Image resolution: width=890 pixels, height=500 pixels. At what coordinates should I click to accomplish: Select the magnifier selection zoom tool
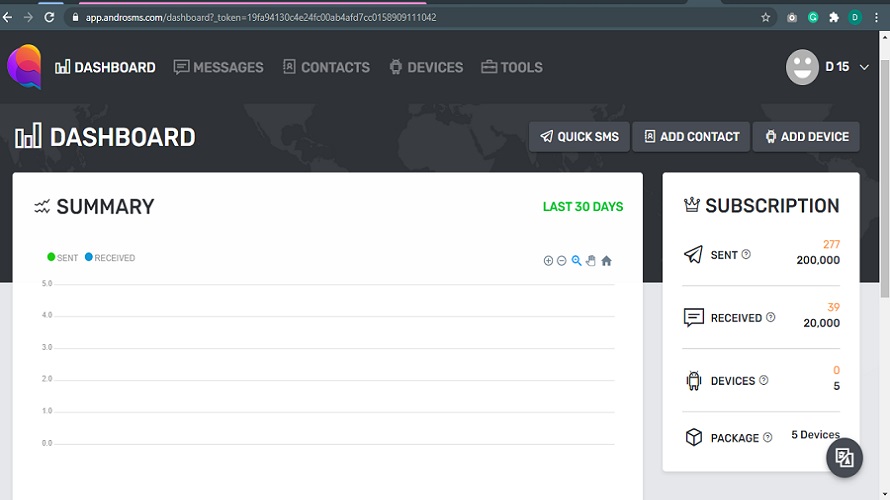point(576,260)
